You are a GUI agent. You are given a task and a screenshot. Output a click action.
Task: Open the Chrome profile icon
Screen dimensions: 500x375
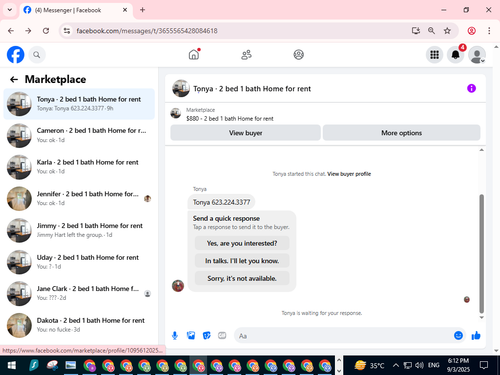472,31
